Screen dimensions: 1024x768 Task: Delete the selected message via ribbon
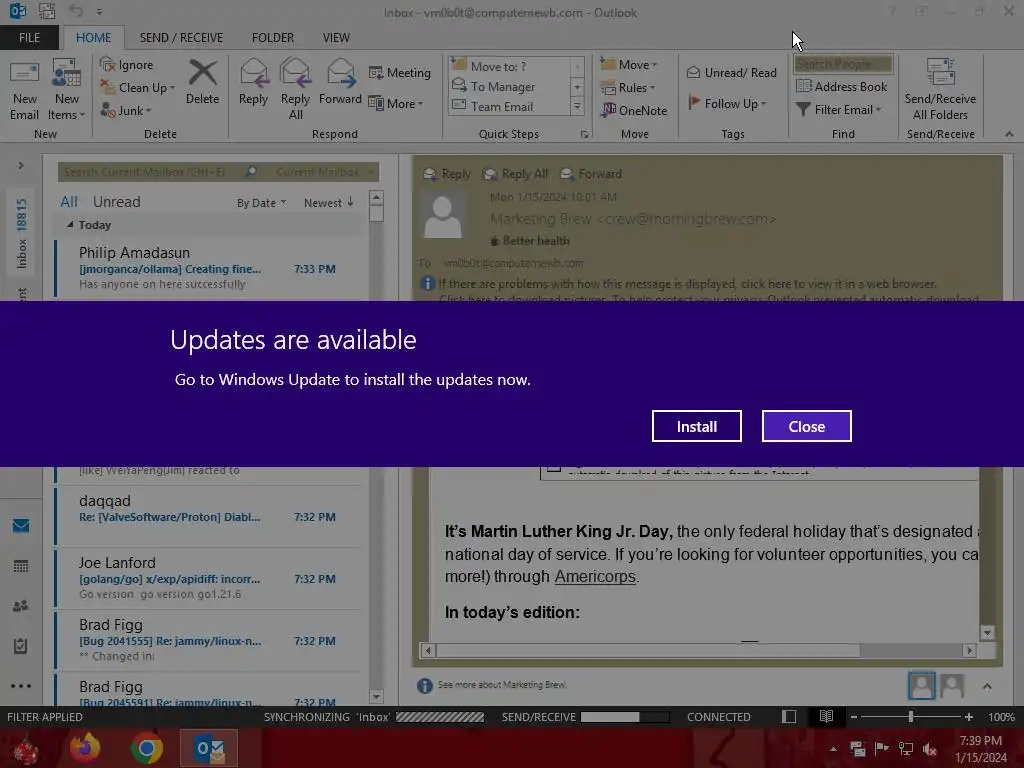(202, 83)
